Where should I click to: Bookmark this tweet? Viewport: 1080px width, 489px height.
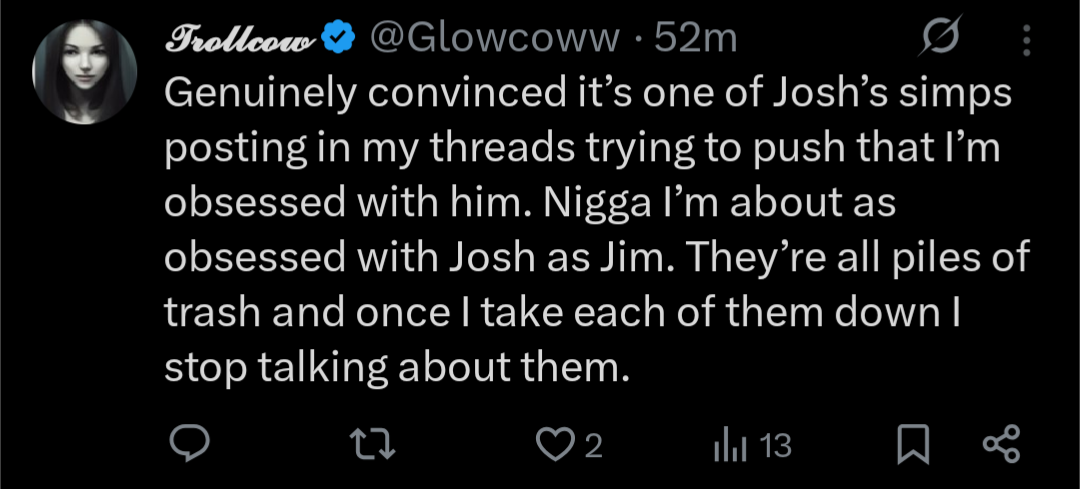tap(911, 445)
